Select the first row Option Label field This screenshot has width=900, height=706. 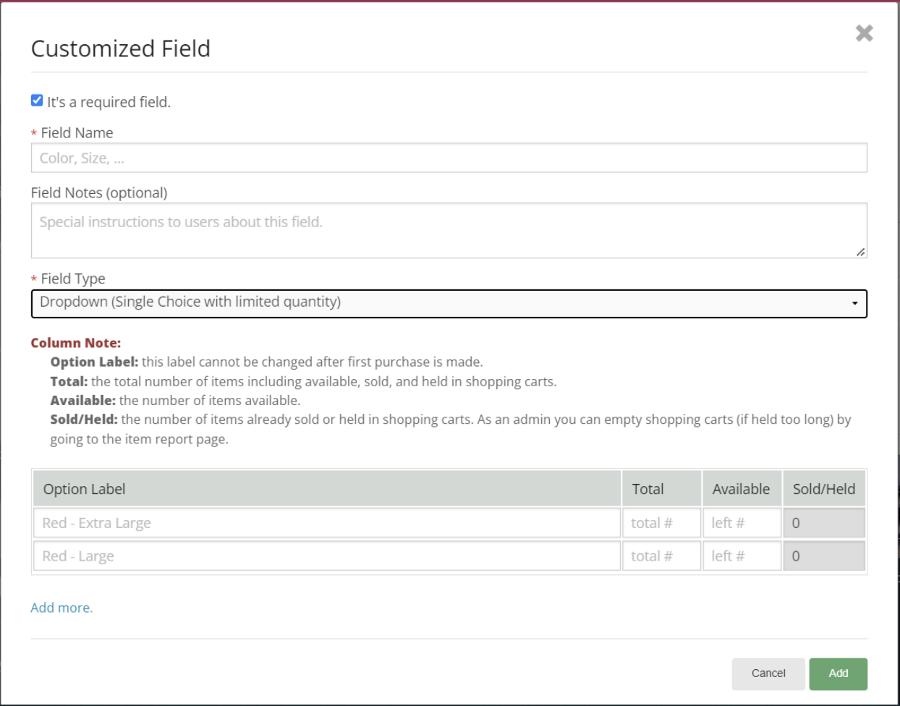click(x=327, y=523)
